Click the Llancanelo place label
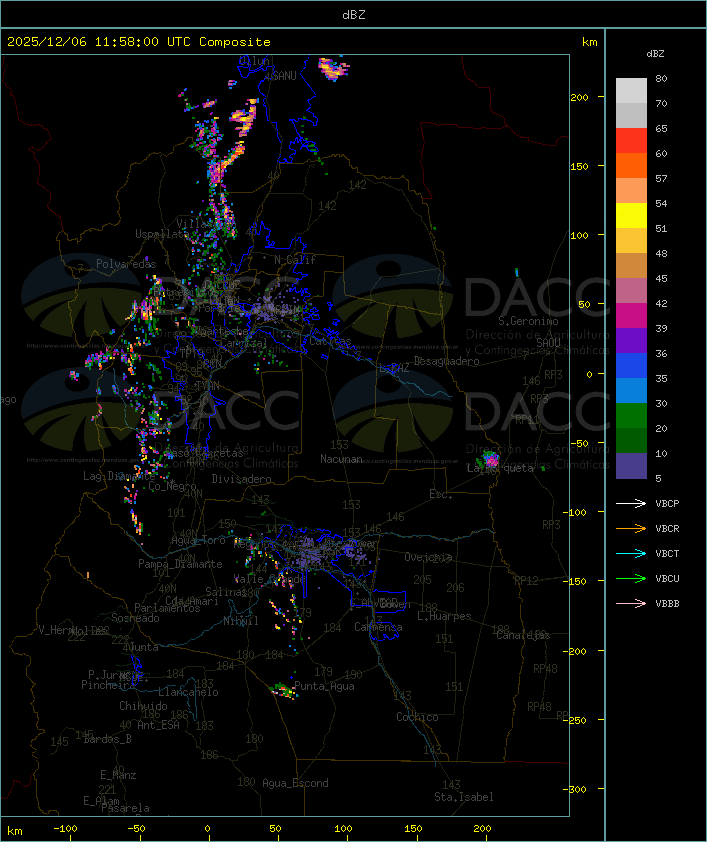This screenshot has height=842, width=707. click(188, 692)
